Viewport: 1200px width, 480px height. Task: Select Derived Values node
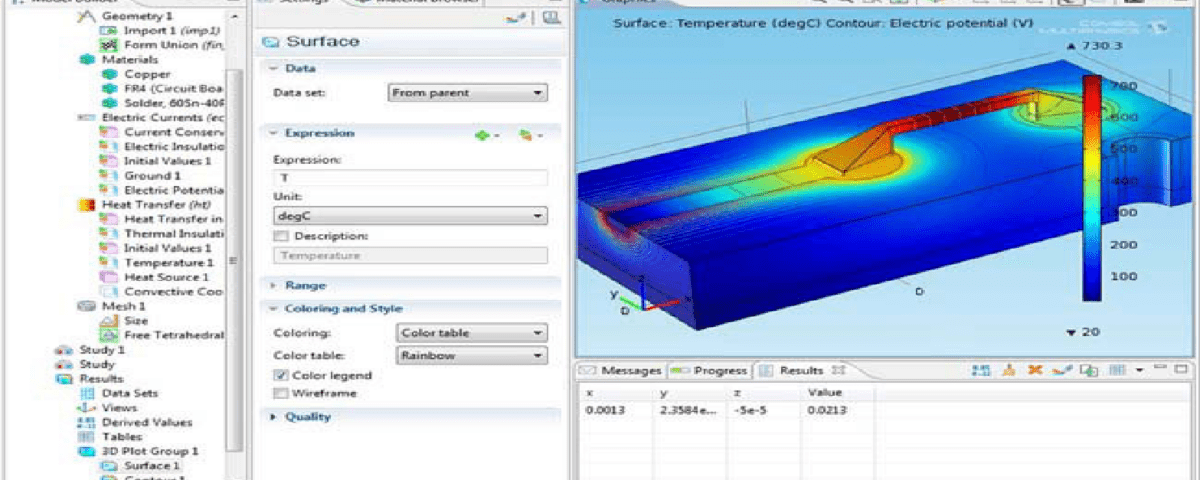(x=134, y=422)
